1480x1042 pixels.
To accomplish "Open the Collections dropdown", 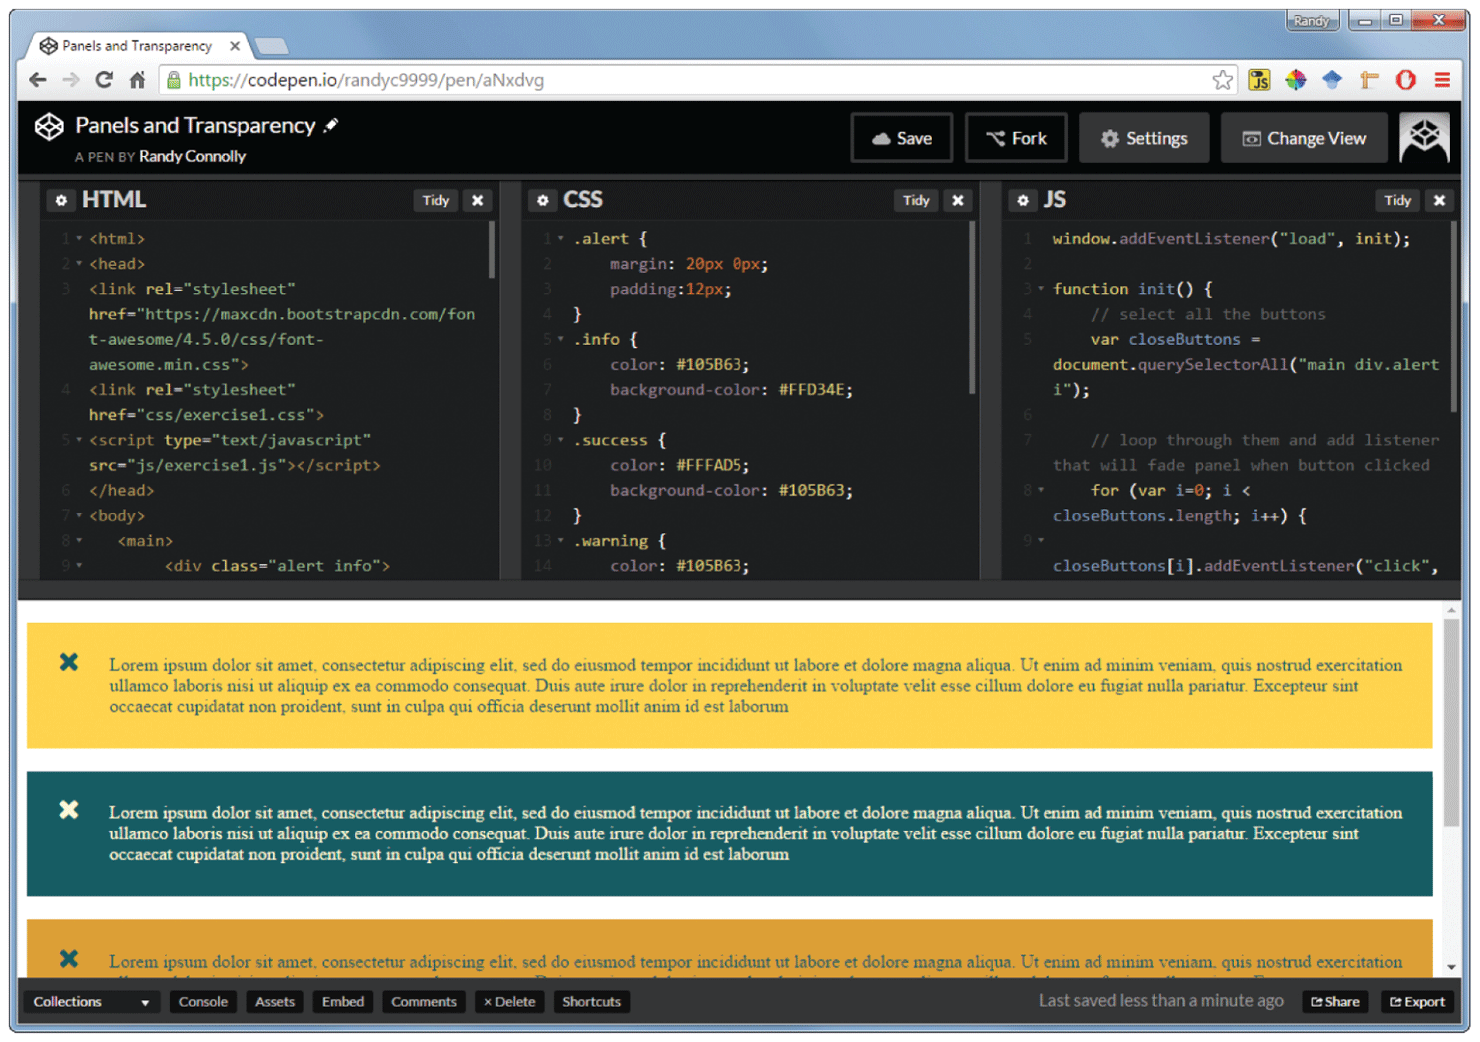I will point(90,1001).
